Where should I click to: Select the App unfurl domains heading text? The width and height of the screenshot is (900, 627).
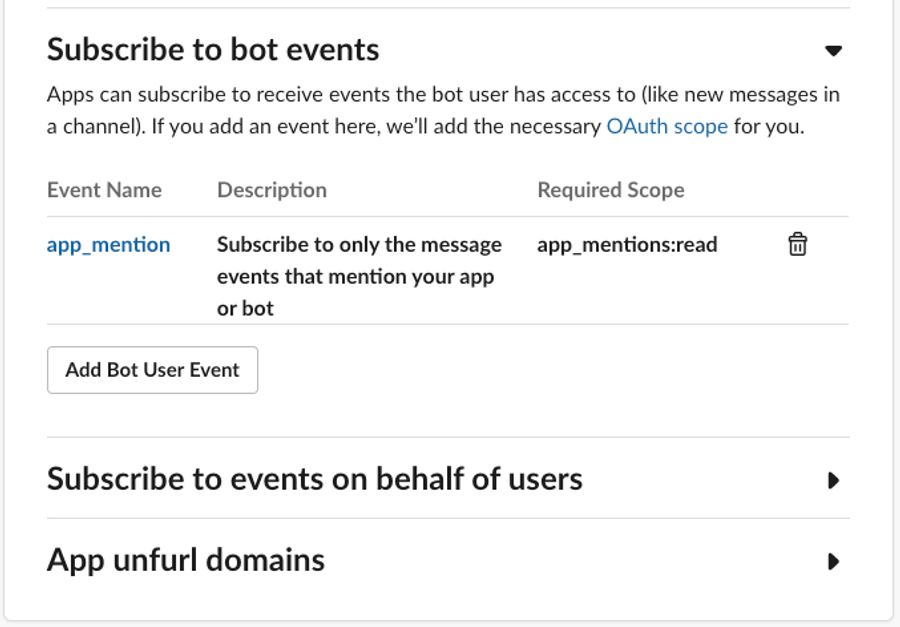186,560
